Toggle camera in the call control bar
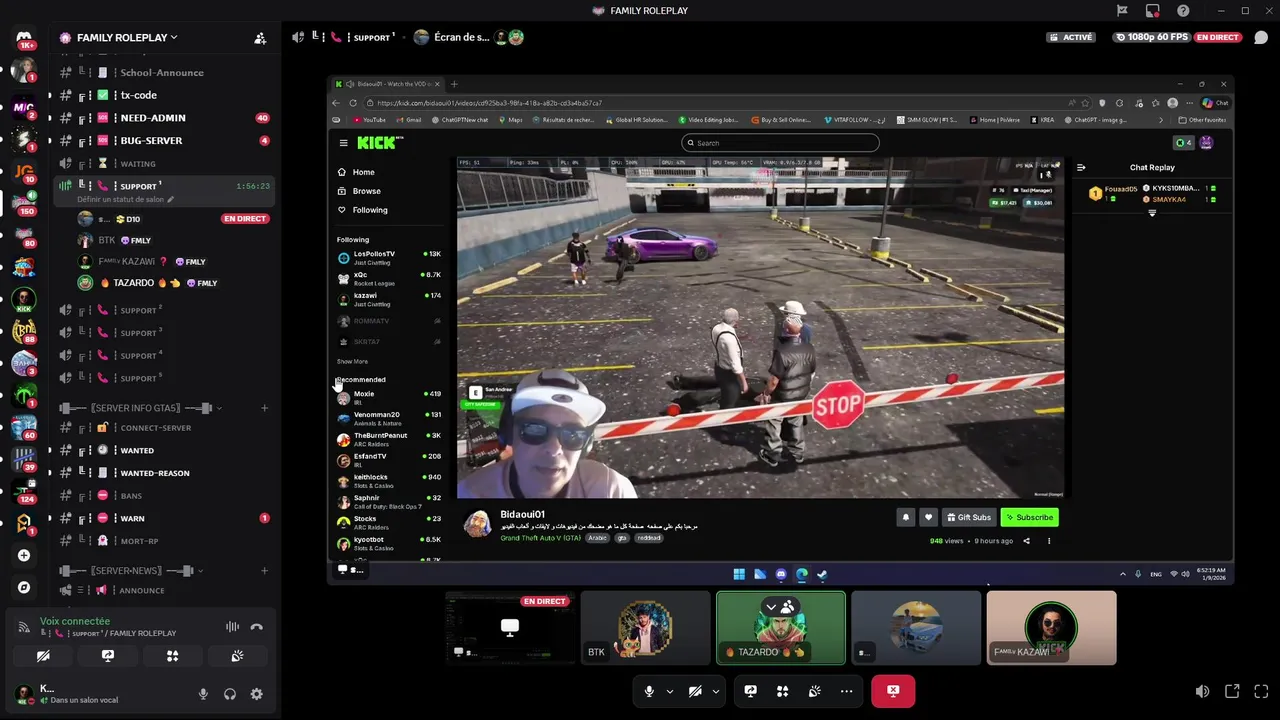 coord(695,691)
